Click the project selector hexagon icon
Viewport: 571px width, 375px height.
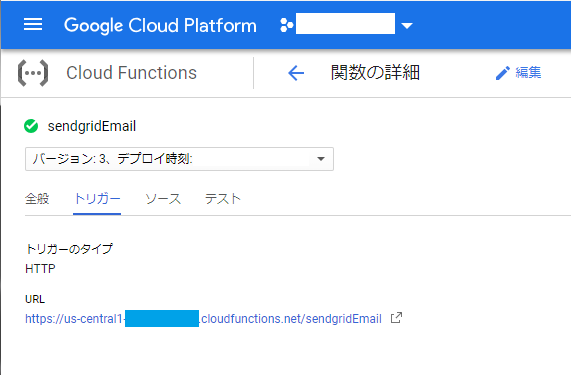point(286,25)
